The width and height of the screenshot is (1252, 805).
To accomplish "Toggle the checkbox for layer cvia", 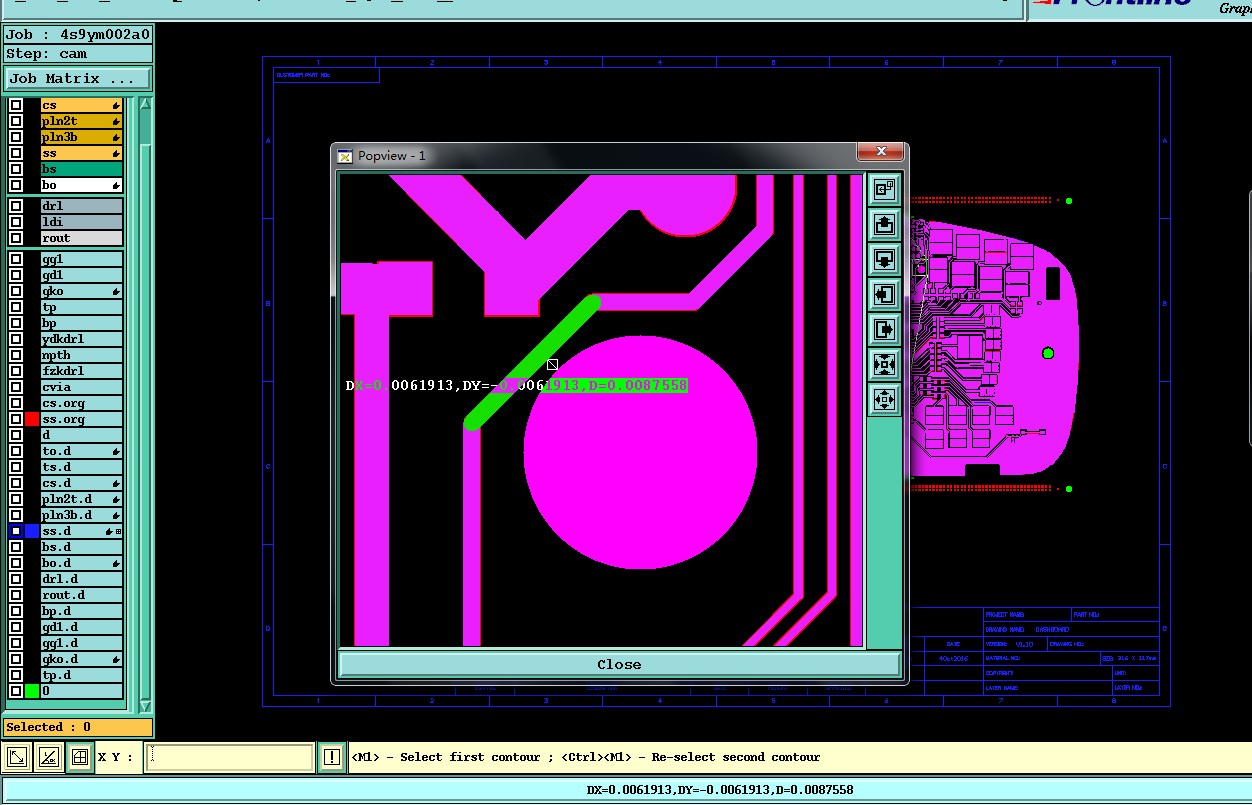I will [x=16, y=387].
